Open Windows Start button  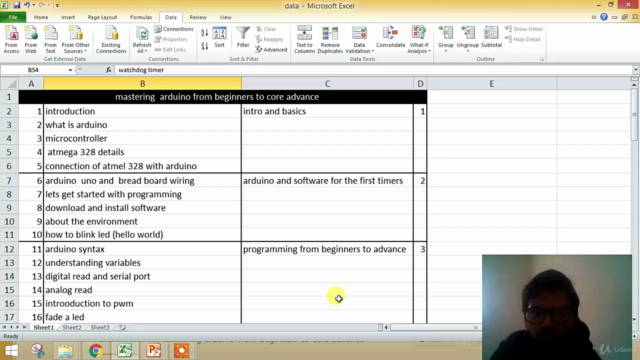pos(11,351)
